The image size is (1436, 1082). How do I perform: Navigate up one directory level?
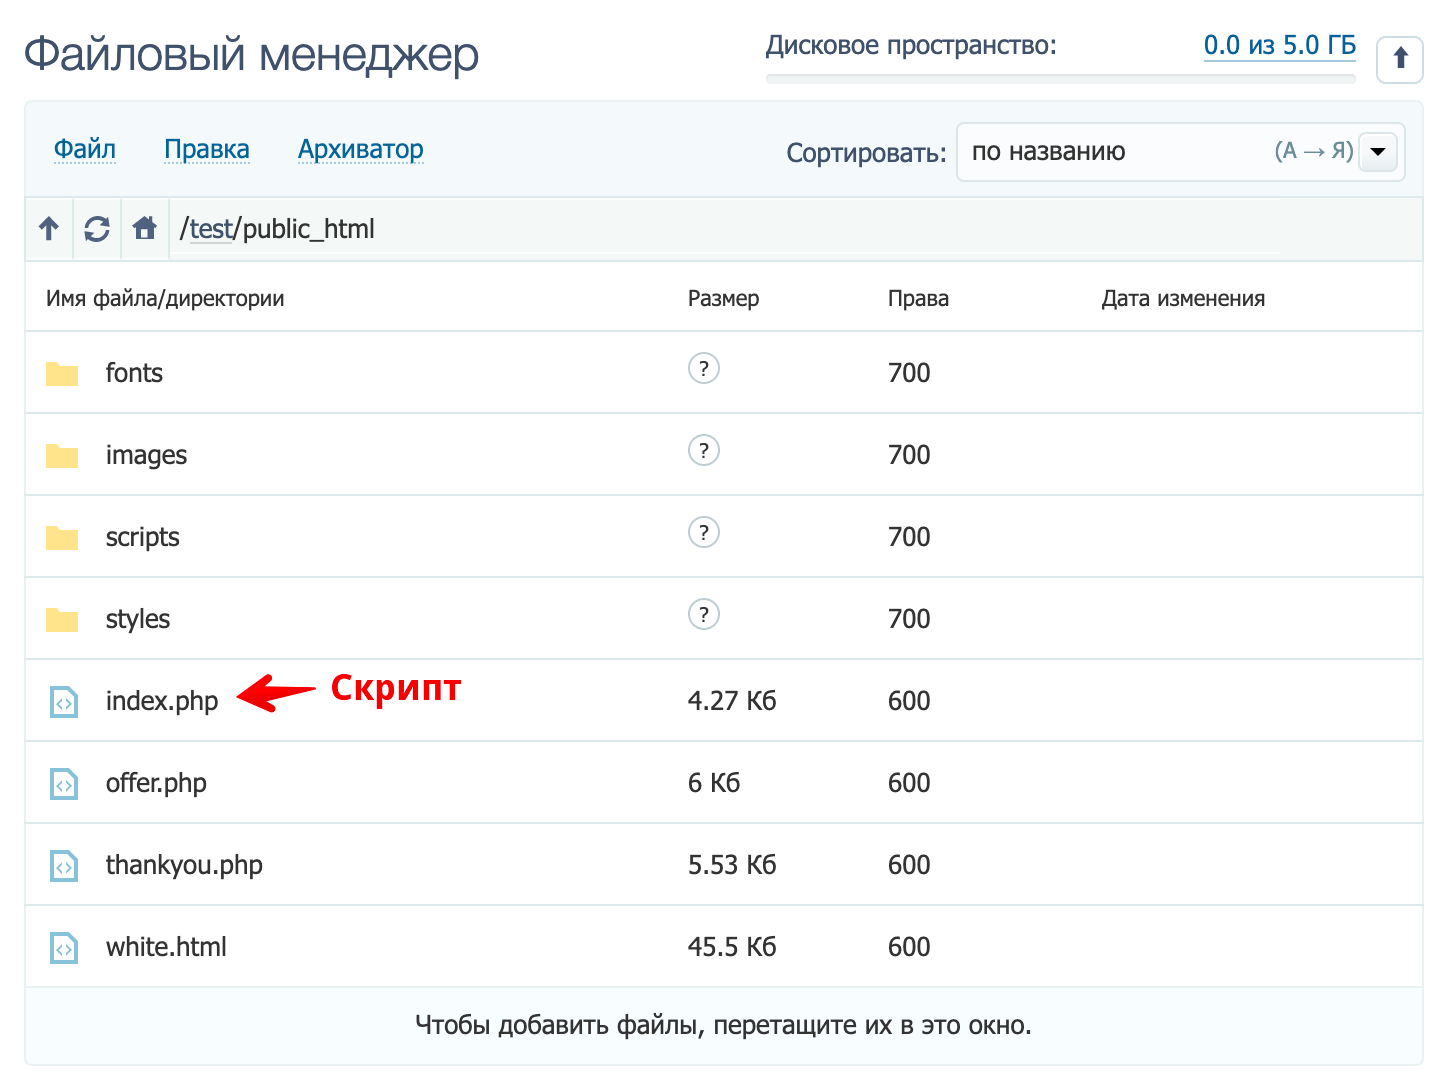pyautogui.click(x=49, y=229)
